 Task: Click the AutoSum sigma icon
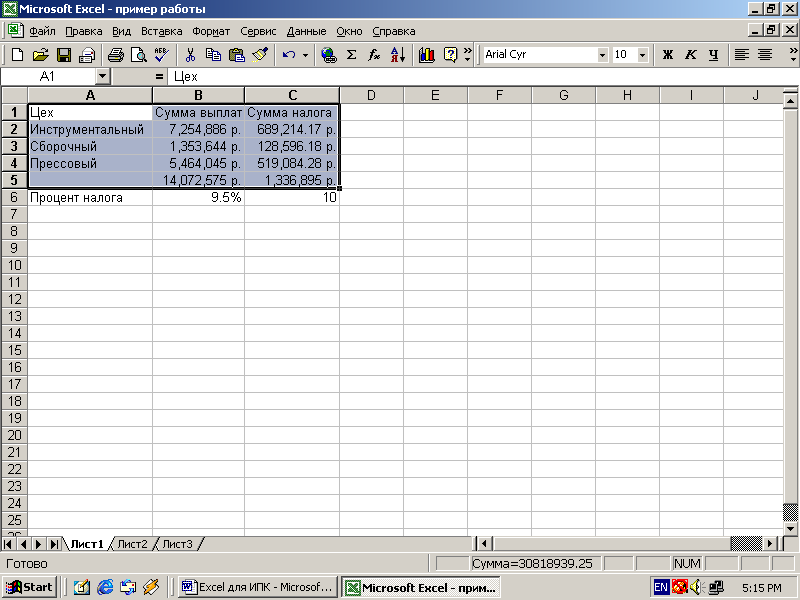point(352,55)
